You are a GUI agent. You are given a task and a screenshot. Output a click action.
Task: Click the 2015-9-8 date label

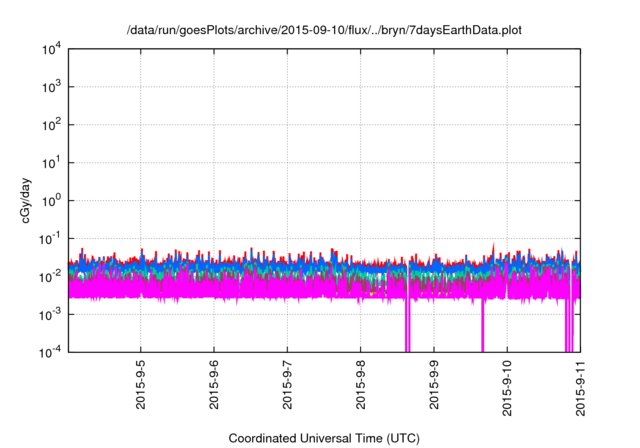click(360, 385)
